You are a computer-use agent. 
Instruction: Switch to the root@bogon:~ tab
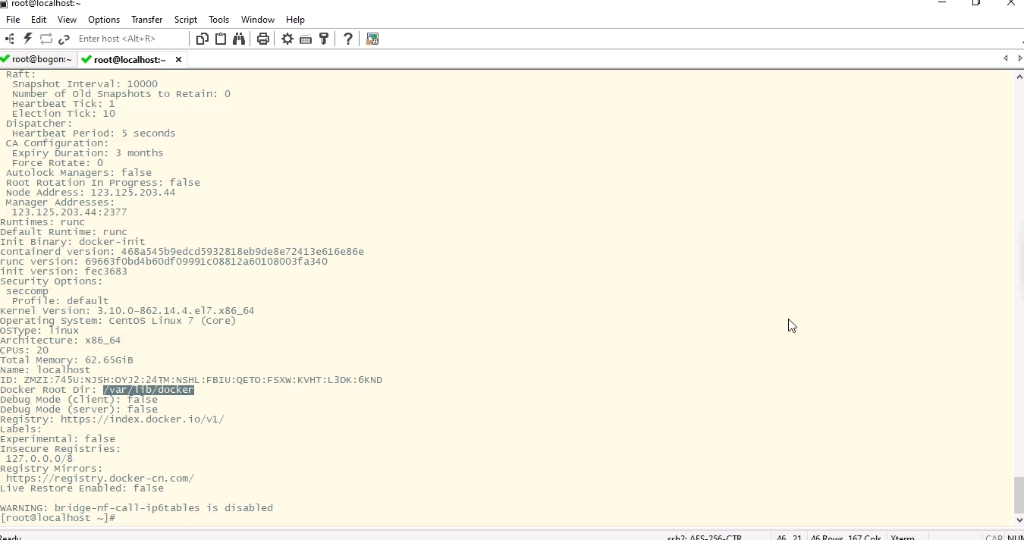[x=37, y=59]
